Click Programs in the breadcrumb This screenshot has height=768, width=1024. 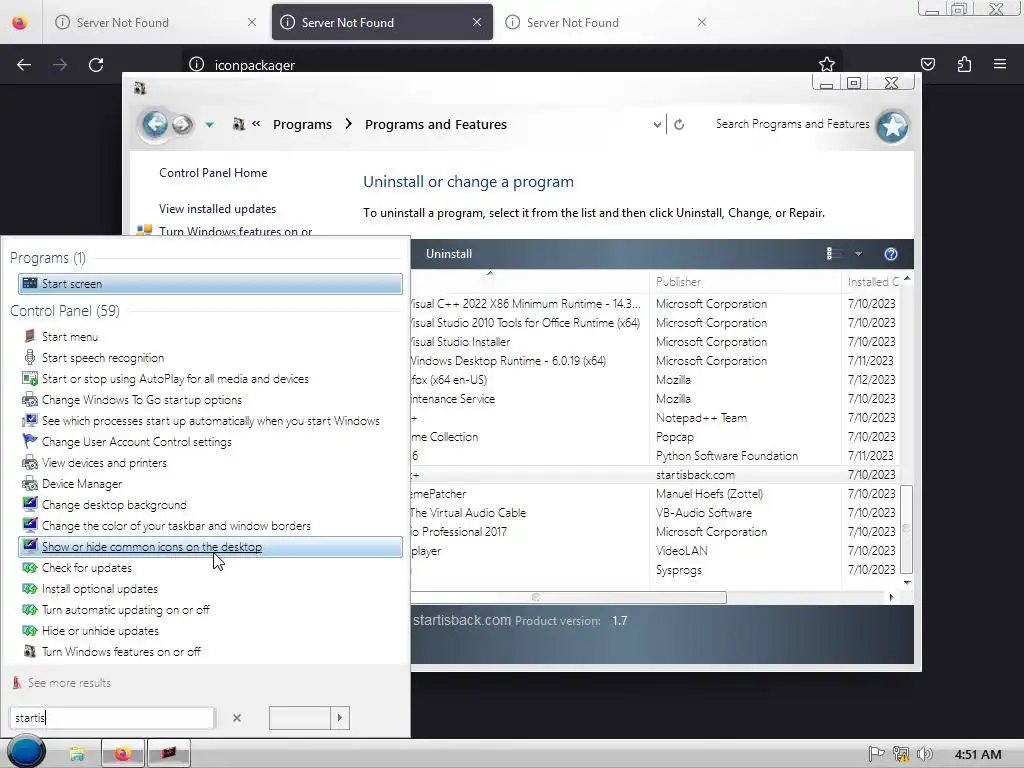(x=302, y=124)
